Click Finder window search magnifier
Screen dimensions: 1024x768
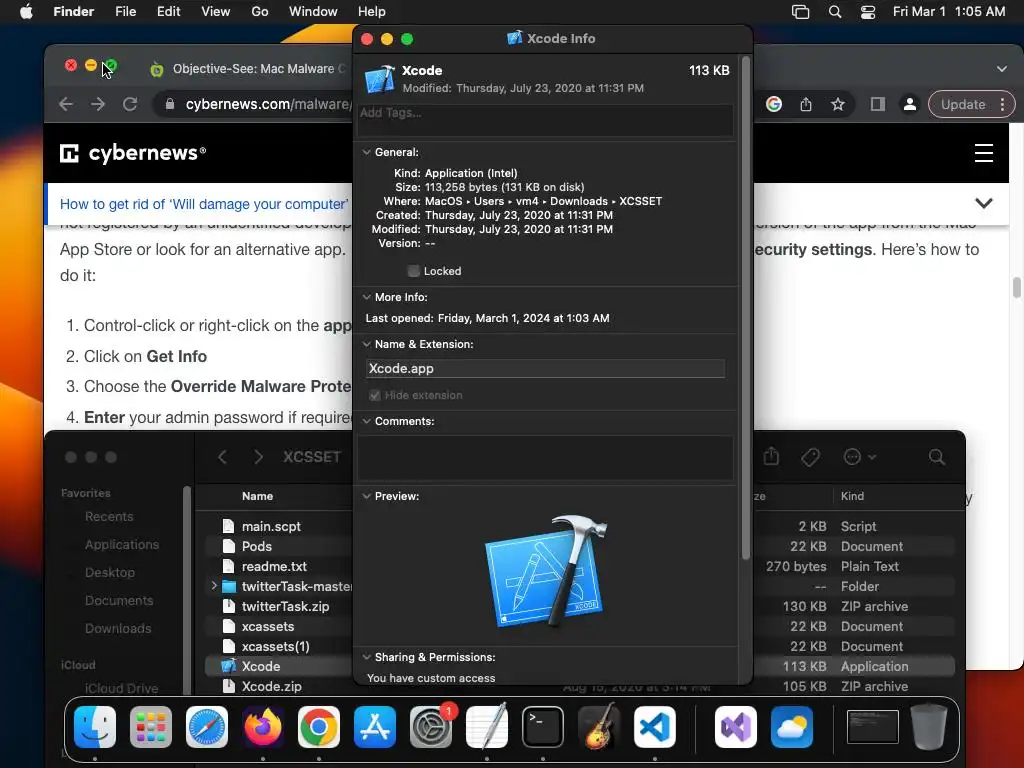936,457
